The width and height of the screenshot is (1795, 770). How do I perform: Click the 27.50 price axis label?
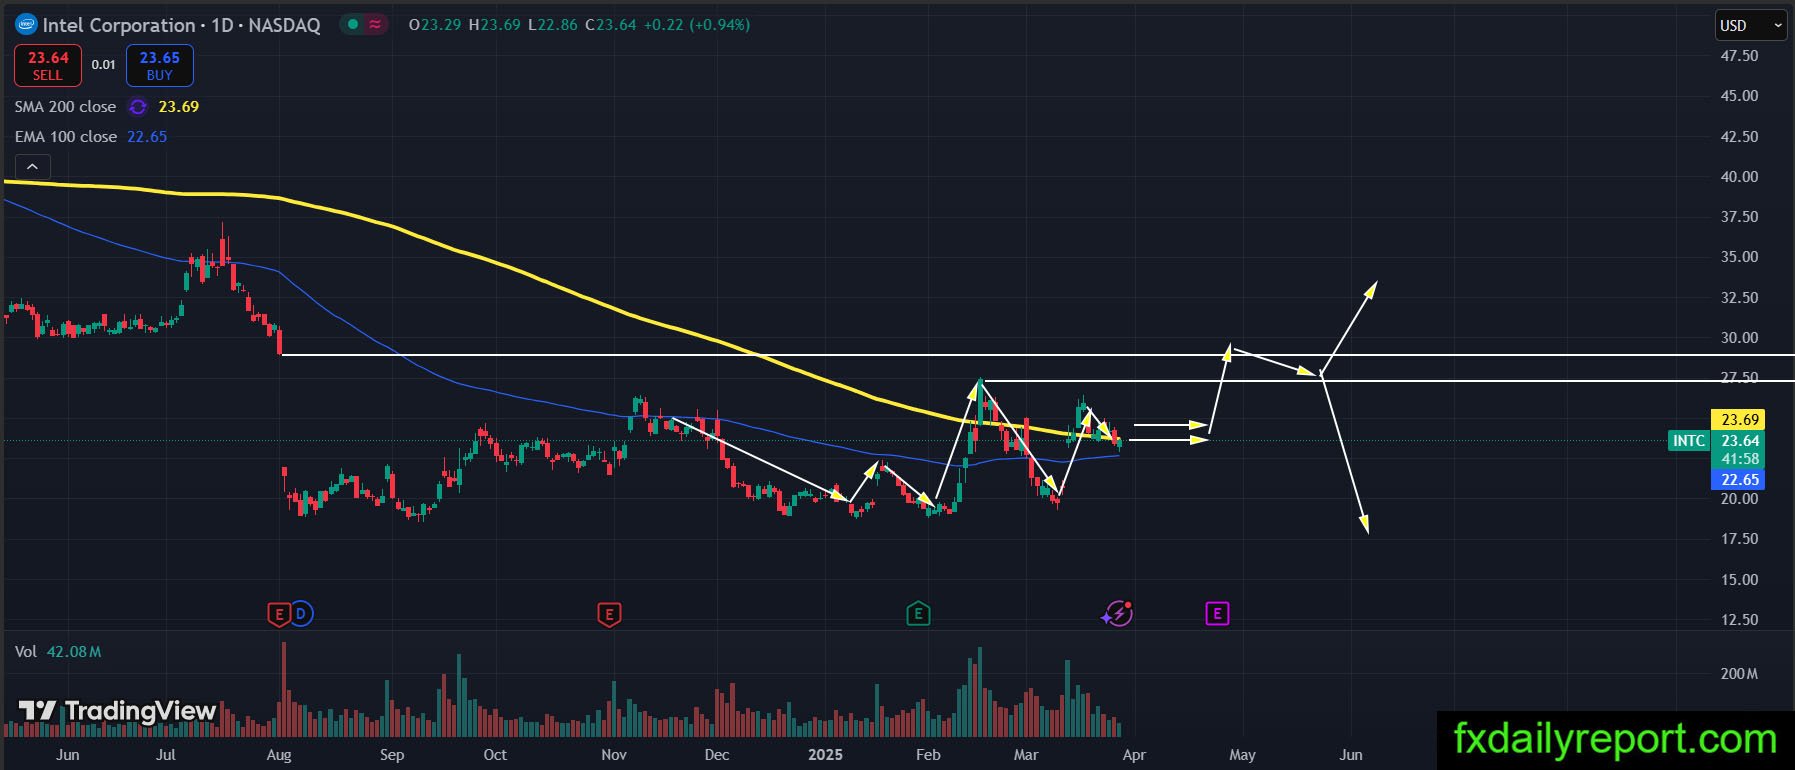tap(1739, 378)
